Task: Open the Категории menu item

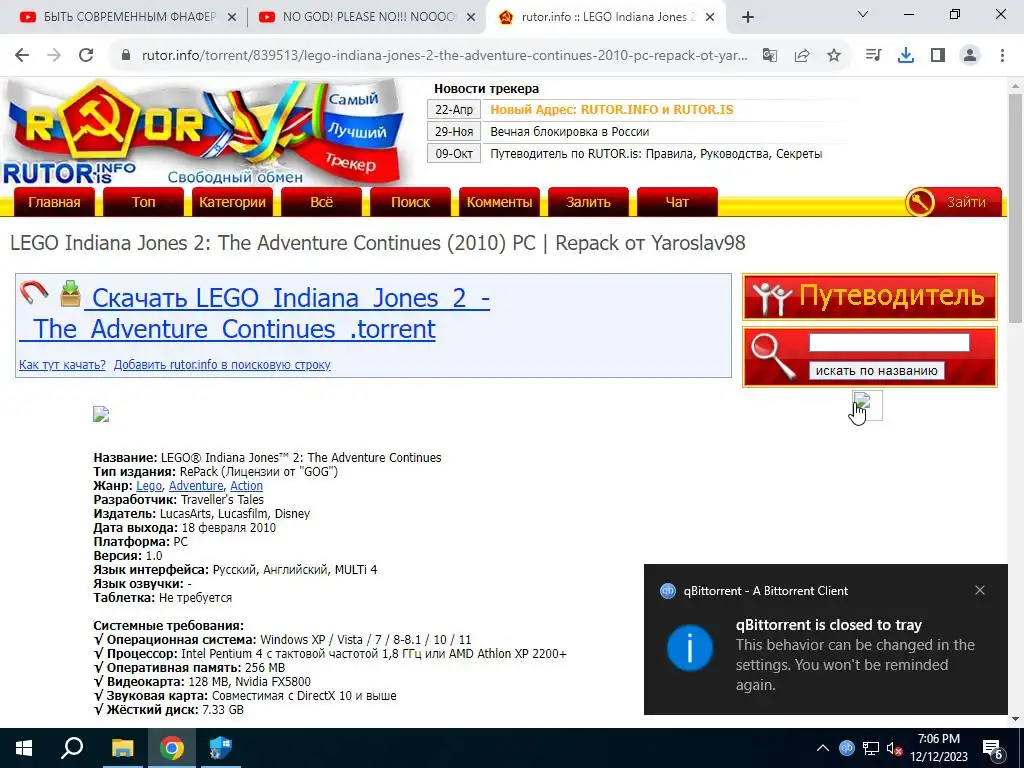Action: (232, 202)
